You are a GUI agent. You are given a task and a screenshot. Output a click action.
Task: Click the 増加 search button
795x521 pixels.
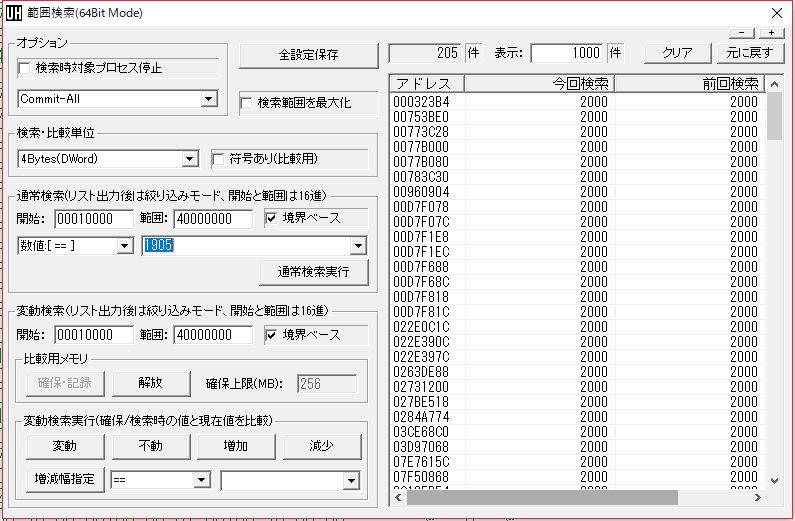pyautogui.click(x=236, y=446)
